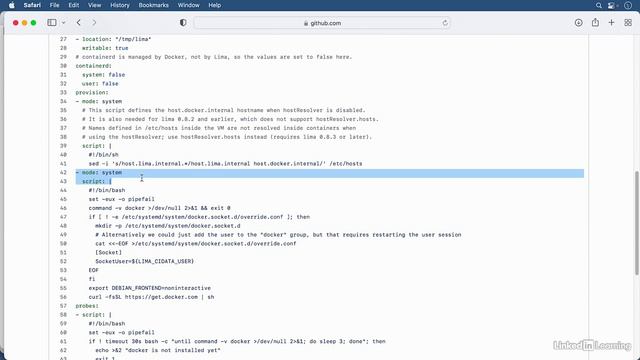The width and height of the screenshot is (640, 360).
Task: Open the Bookmarks menu
Action: point(153,5)
